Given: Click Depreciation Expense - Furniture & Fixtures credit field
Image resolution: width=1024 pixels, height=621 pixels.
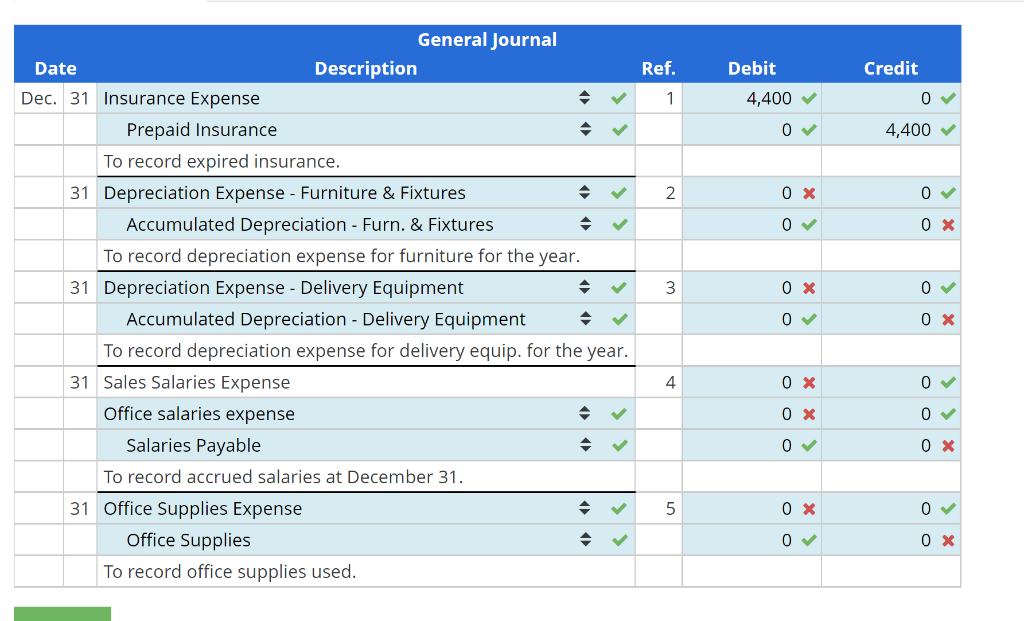Looking at the screenshot, I should tap(891, 193).
